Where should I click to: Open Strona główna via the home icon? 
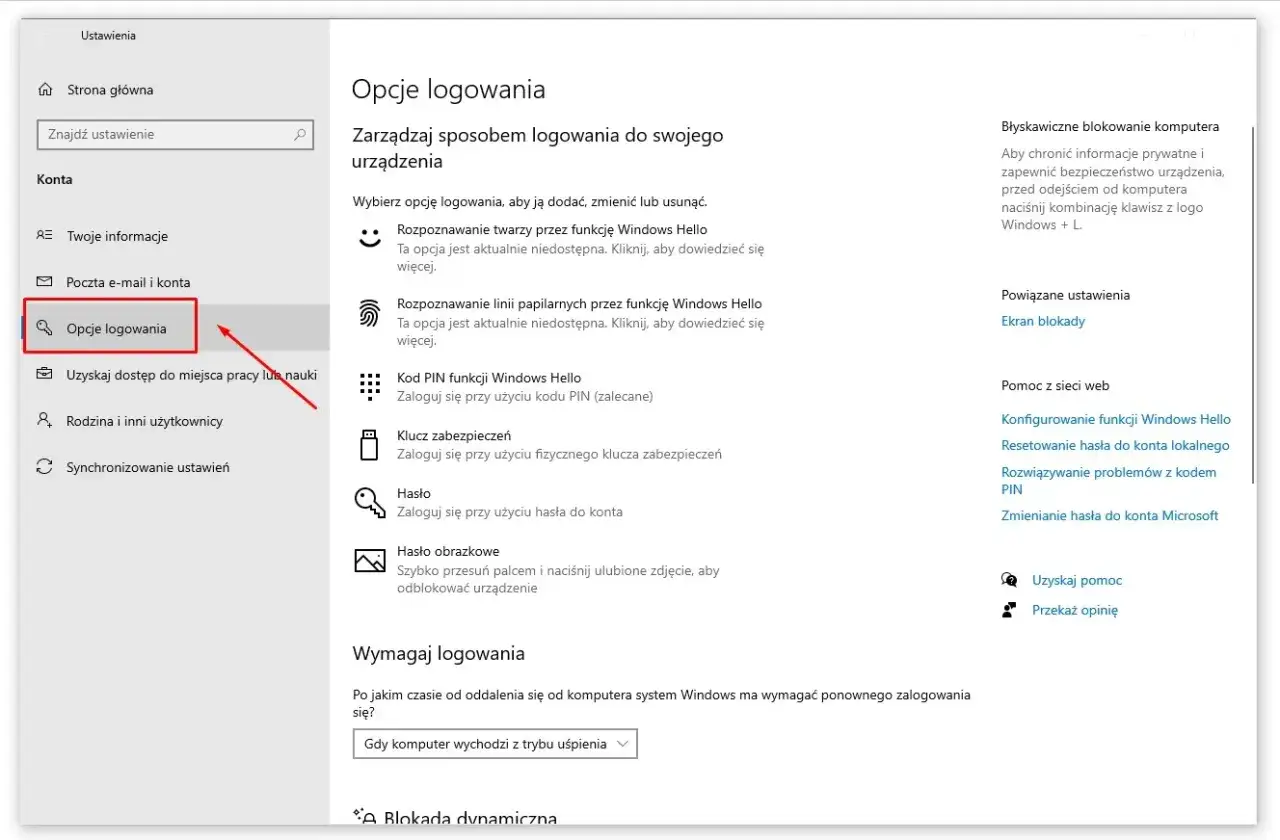pos(44,89)
